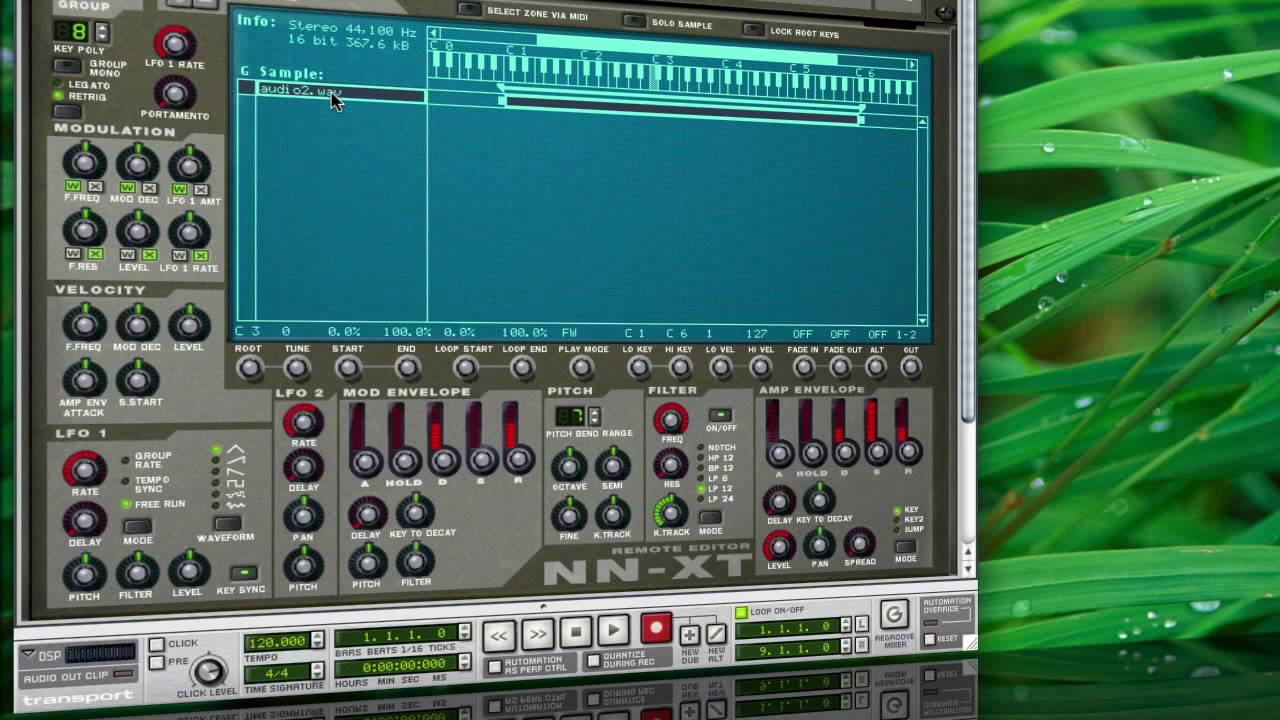The width and height of the screenshot is (1280, 720).
Task: Click the Group LFO 1 Rate knob
Action: coord(175,43)
